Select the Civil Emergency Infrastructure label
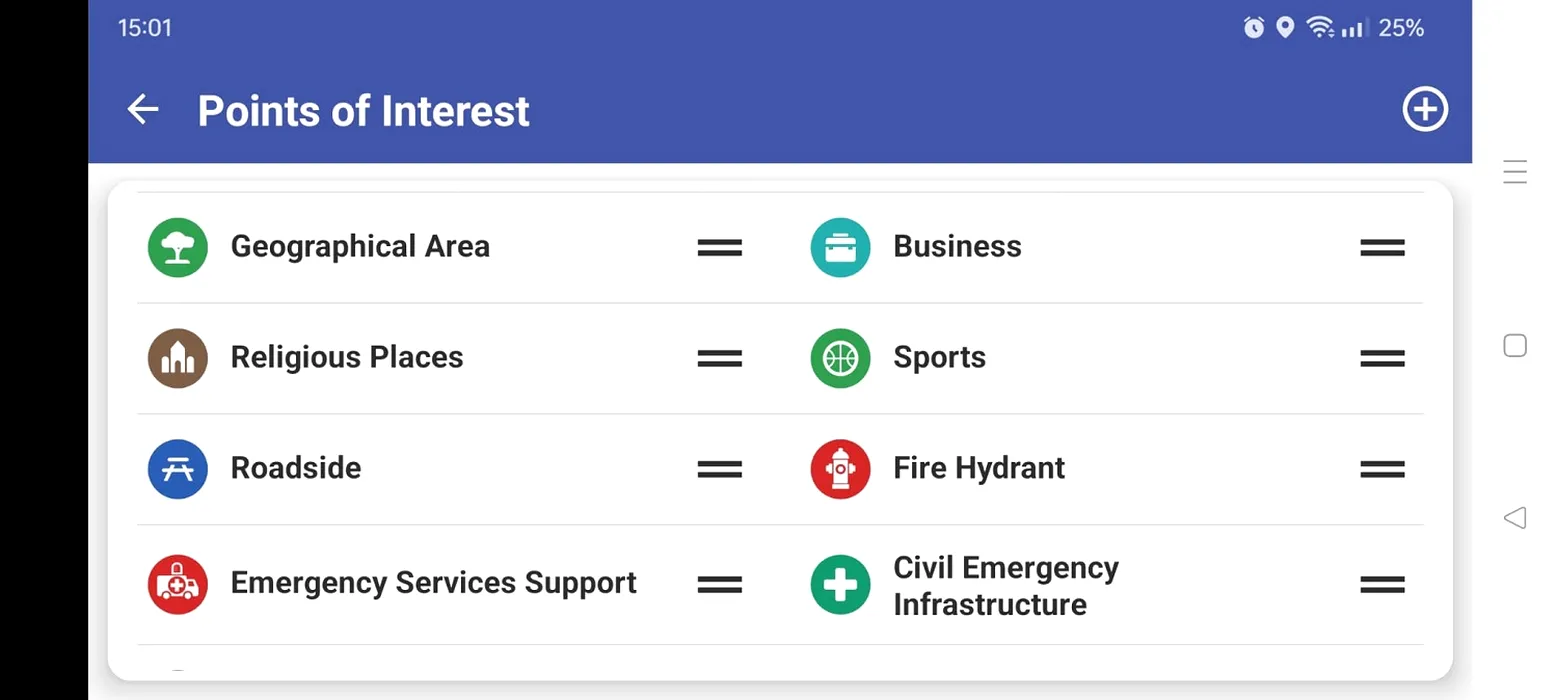The width and height of the screenshot is (1558, 700). 1006,586
